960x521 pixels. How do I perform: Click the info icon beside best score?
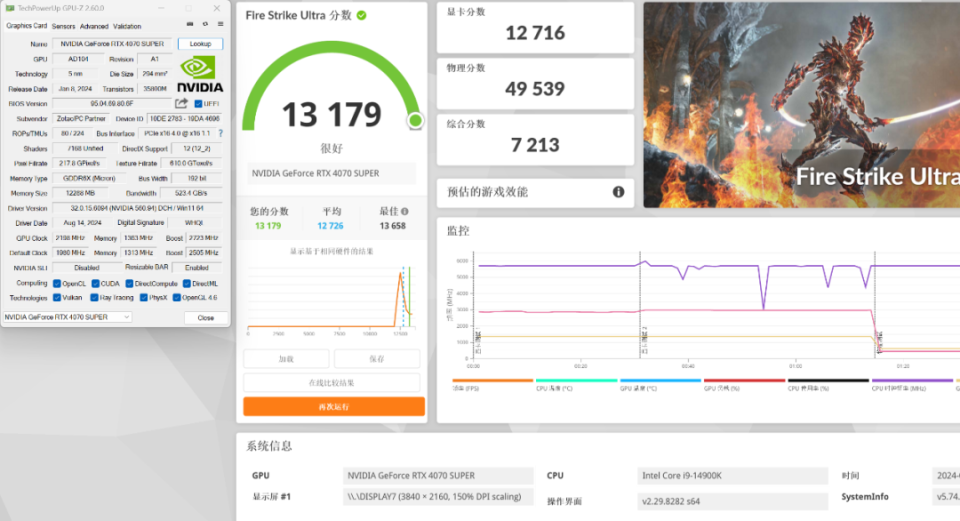click(405, 211)
